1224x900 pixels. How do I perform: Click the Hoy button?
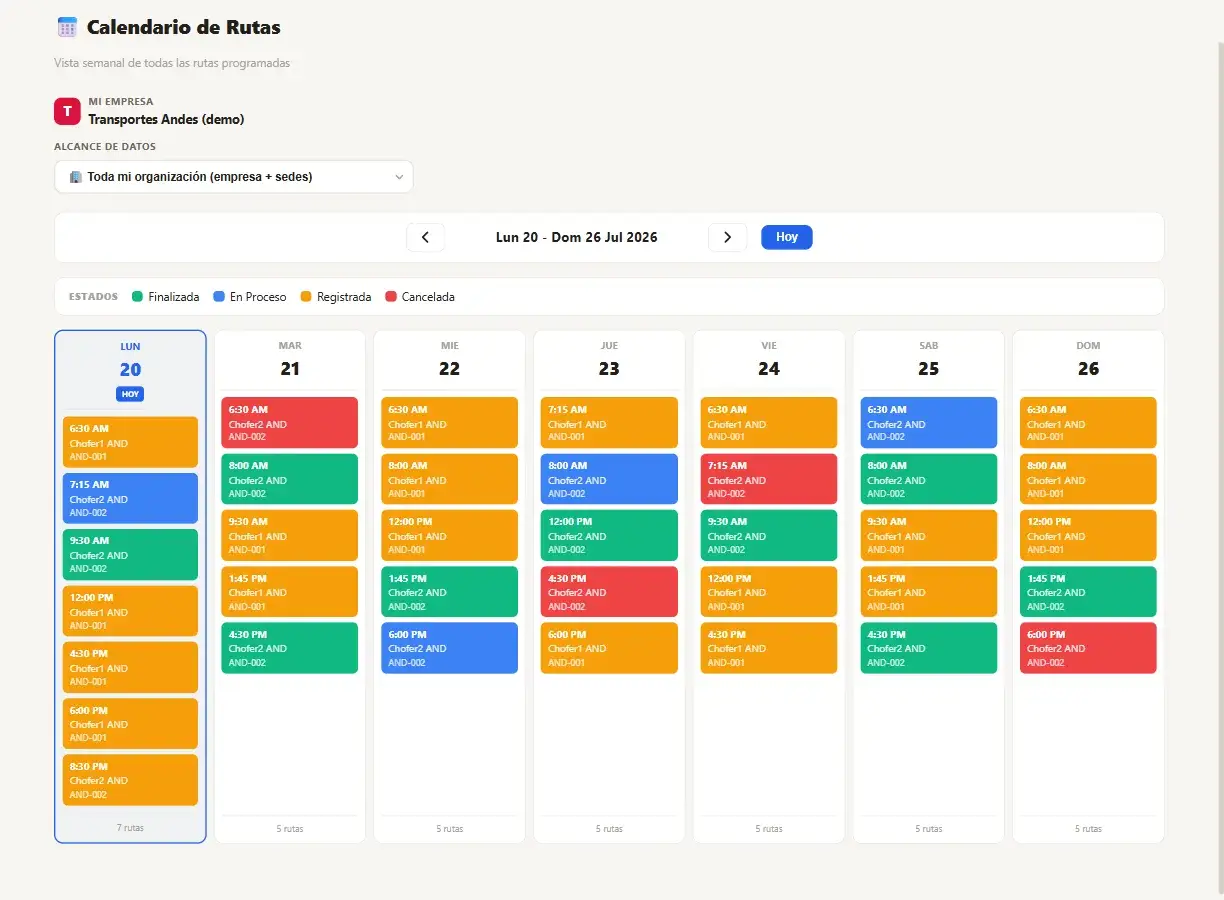(x=786, y=237)
